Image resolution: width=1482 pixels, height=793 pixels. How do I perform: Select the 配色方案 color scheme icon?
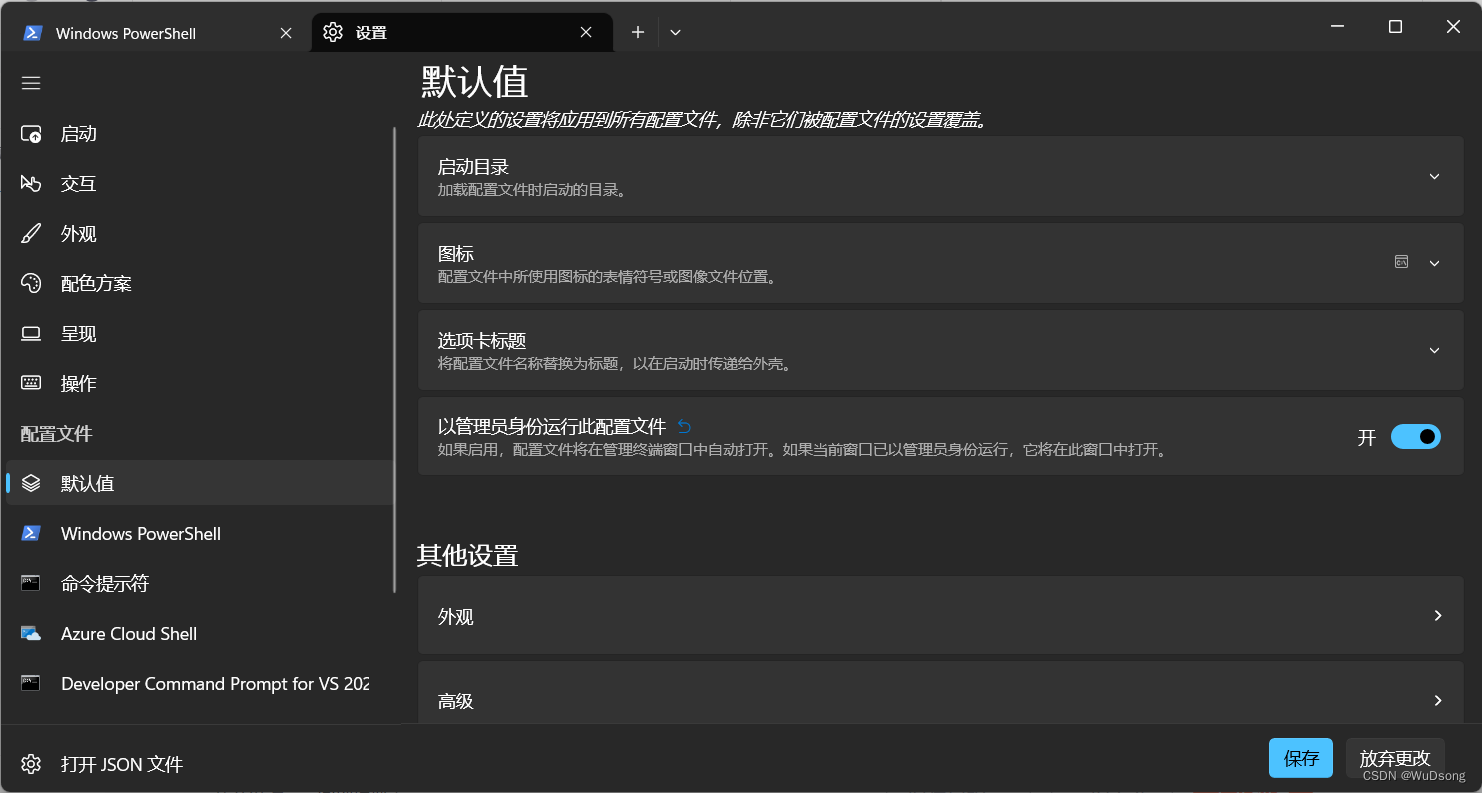coord(31,283)
